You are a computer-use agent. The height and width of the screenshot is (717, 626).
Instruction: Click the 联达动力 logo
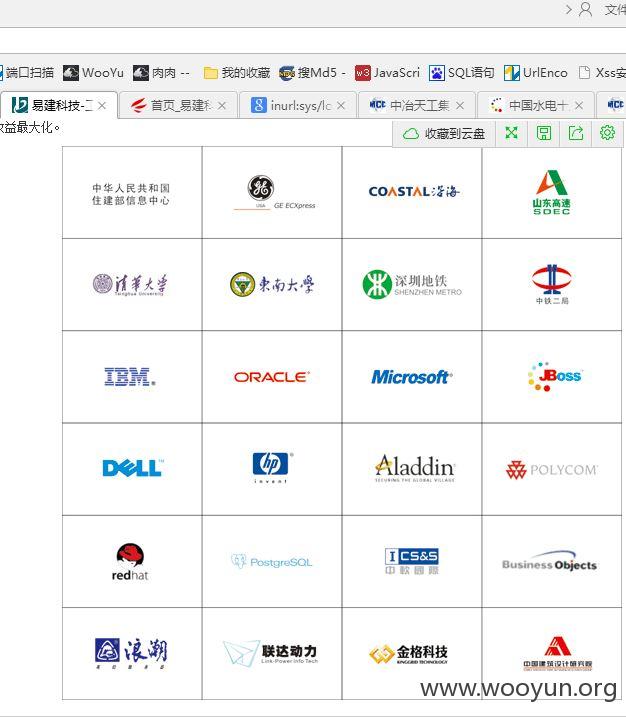(270, 653)
